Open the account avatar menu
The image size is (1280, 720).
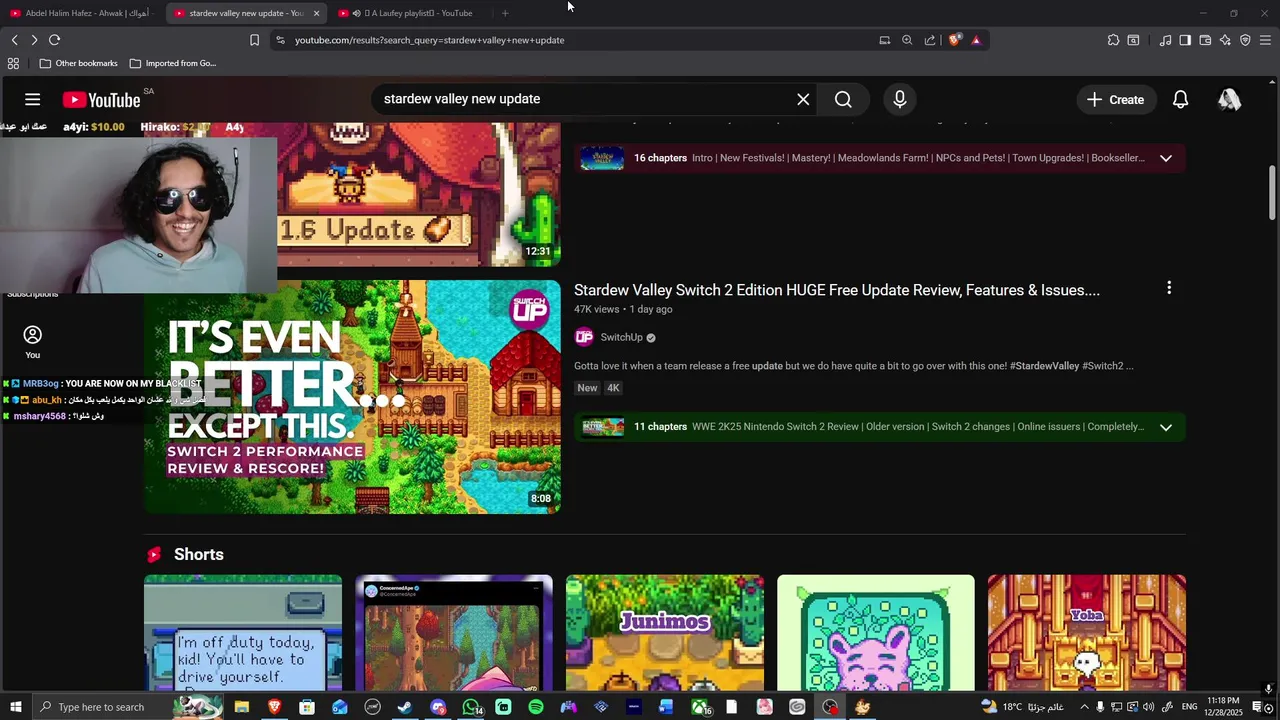click(1229, 99)
